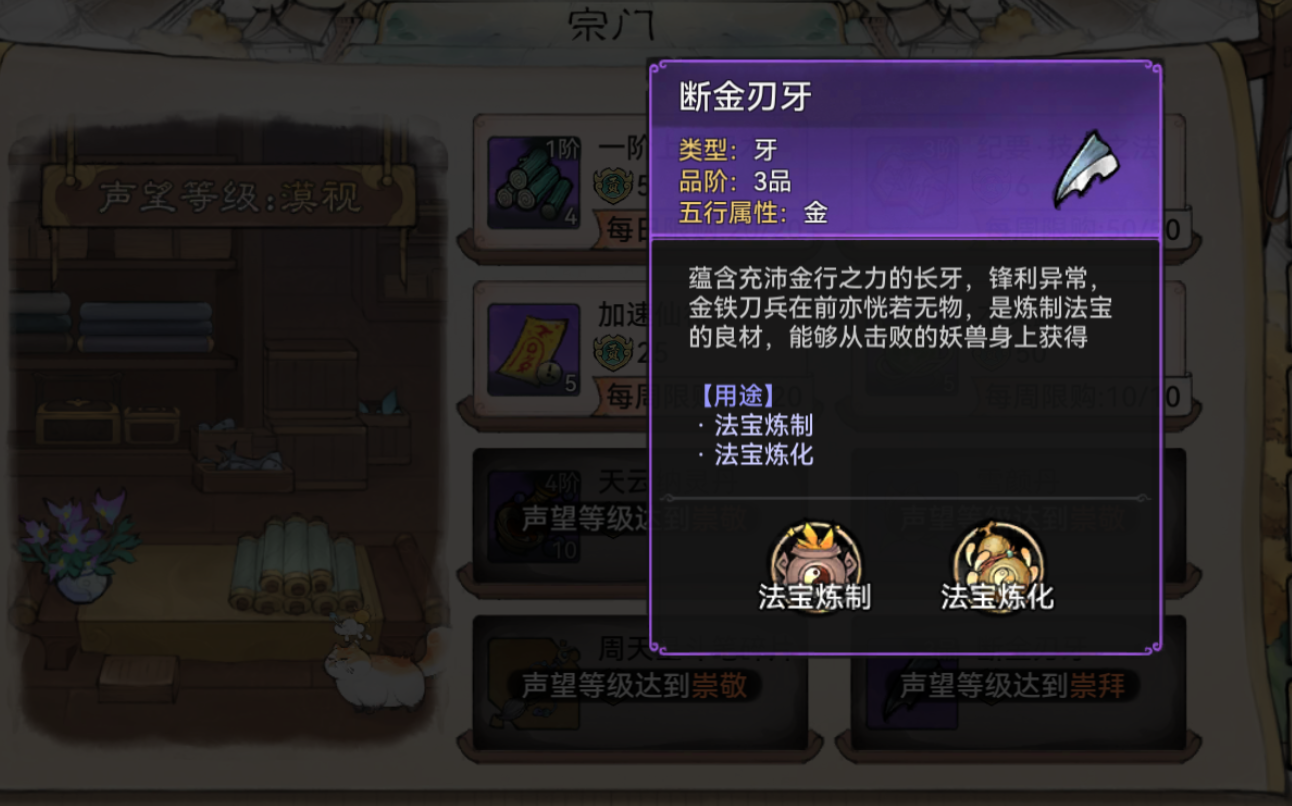Click the 声望等级:漠视 hanging sign
Screen dimensions: 1292x806
(229, 197)
